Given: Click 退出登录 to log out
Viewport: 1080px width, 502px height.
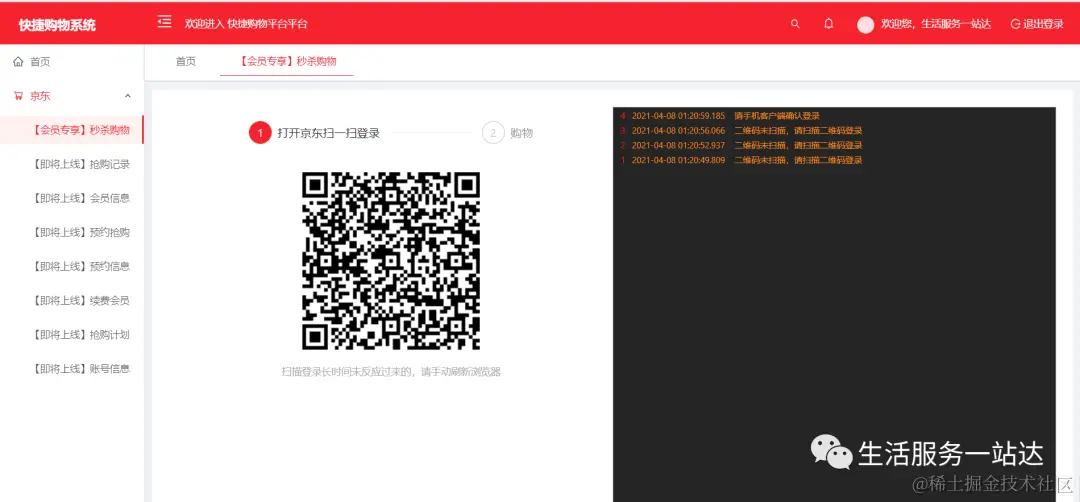Looking at the screenshot, I should tap(1037, 24).
